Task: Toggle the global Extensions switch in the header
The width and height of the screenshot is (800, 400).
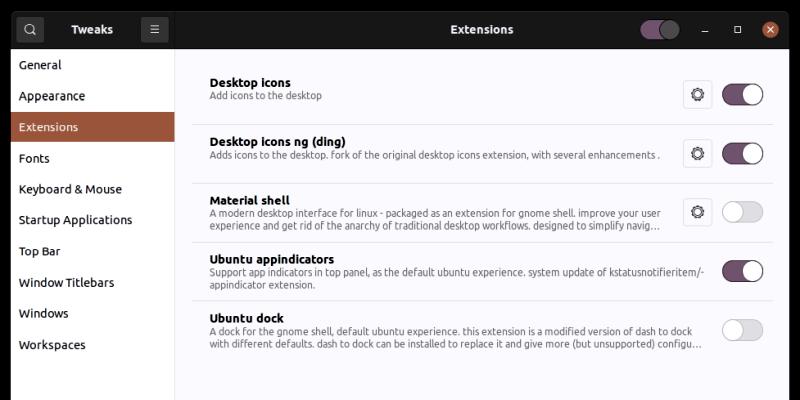Action: (660, 30)
